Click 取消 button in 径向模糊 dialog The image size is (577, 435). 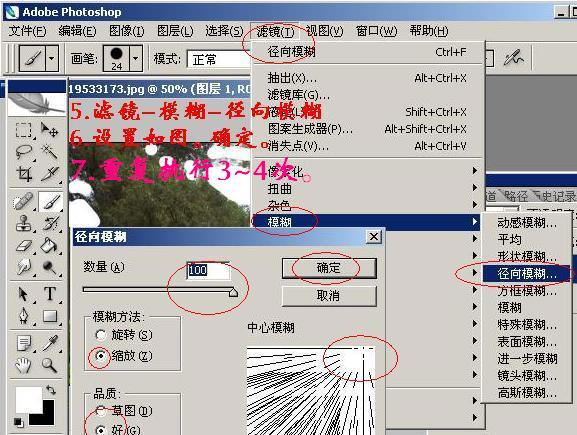(x=329, y=296)
